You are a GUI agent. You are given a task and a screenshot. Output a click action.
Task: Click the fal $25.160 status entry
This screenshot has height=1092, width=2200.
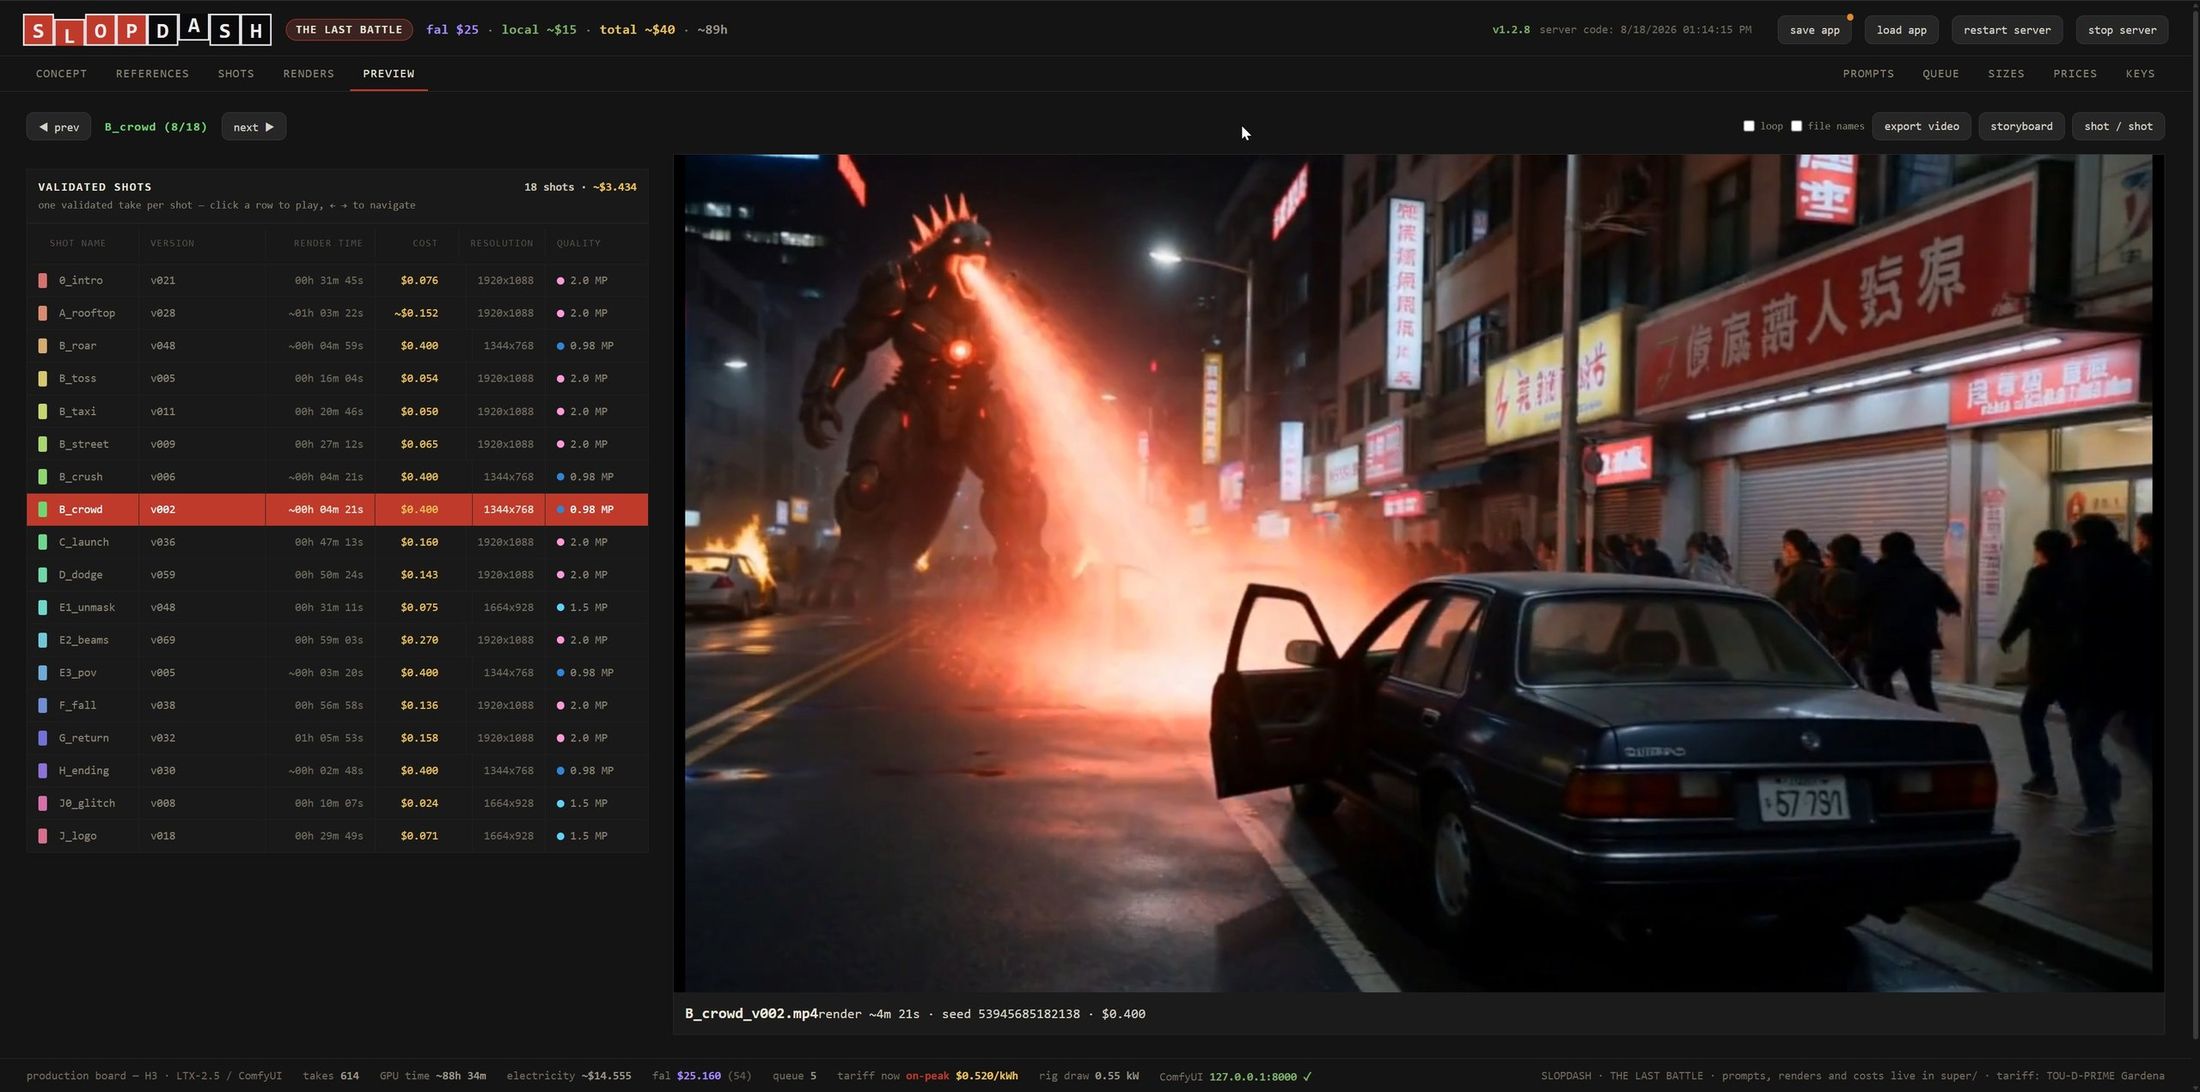[x=701, y=1076]
